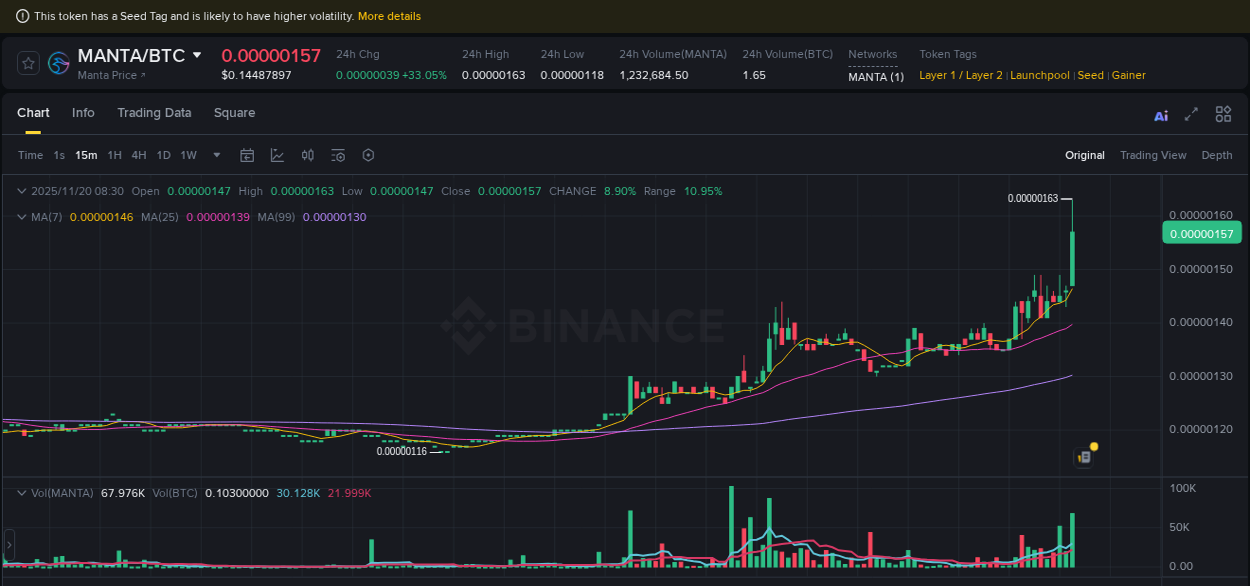
Task: Open the extra timeframe intervals dropdown arrow
Action: (x=216, y=156)
